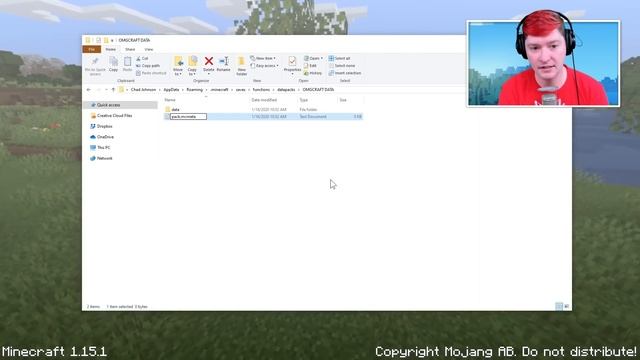Click the Copy icon in Clipboard group
The height and width of the screenshot is (360, 640).
pos(113,62)
